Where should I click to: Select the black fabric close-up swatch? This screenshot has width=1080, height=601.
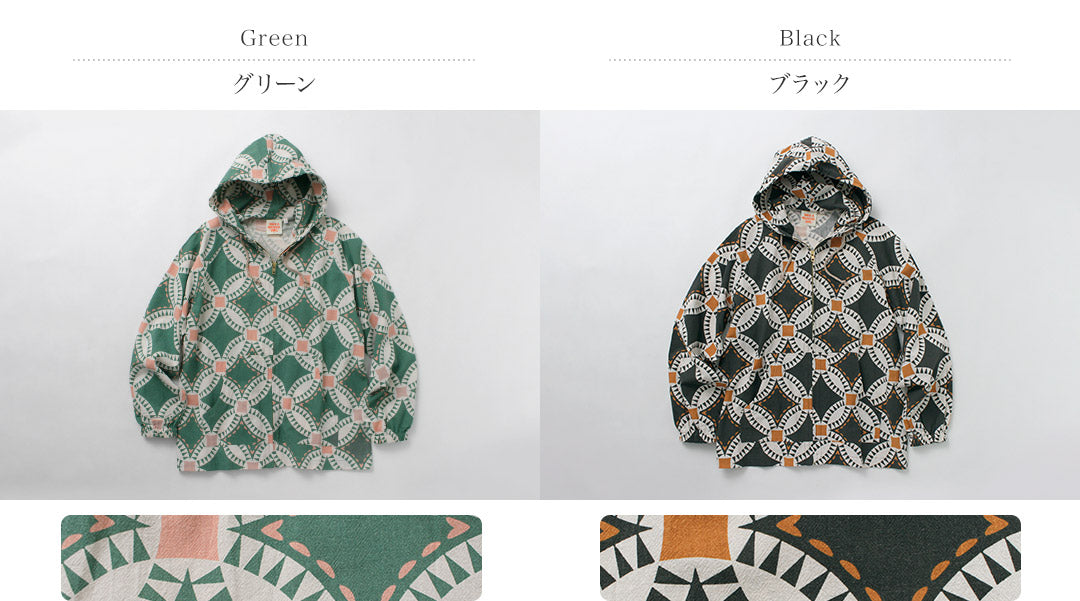[810, 558]
